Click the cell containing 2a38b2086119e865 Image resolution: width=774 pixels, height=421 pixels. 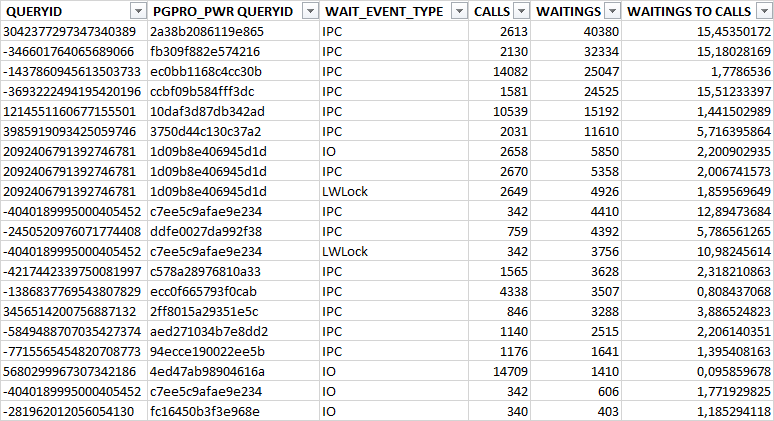[x=207, y=31]
